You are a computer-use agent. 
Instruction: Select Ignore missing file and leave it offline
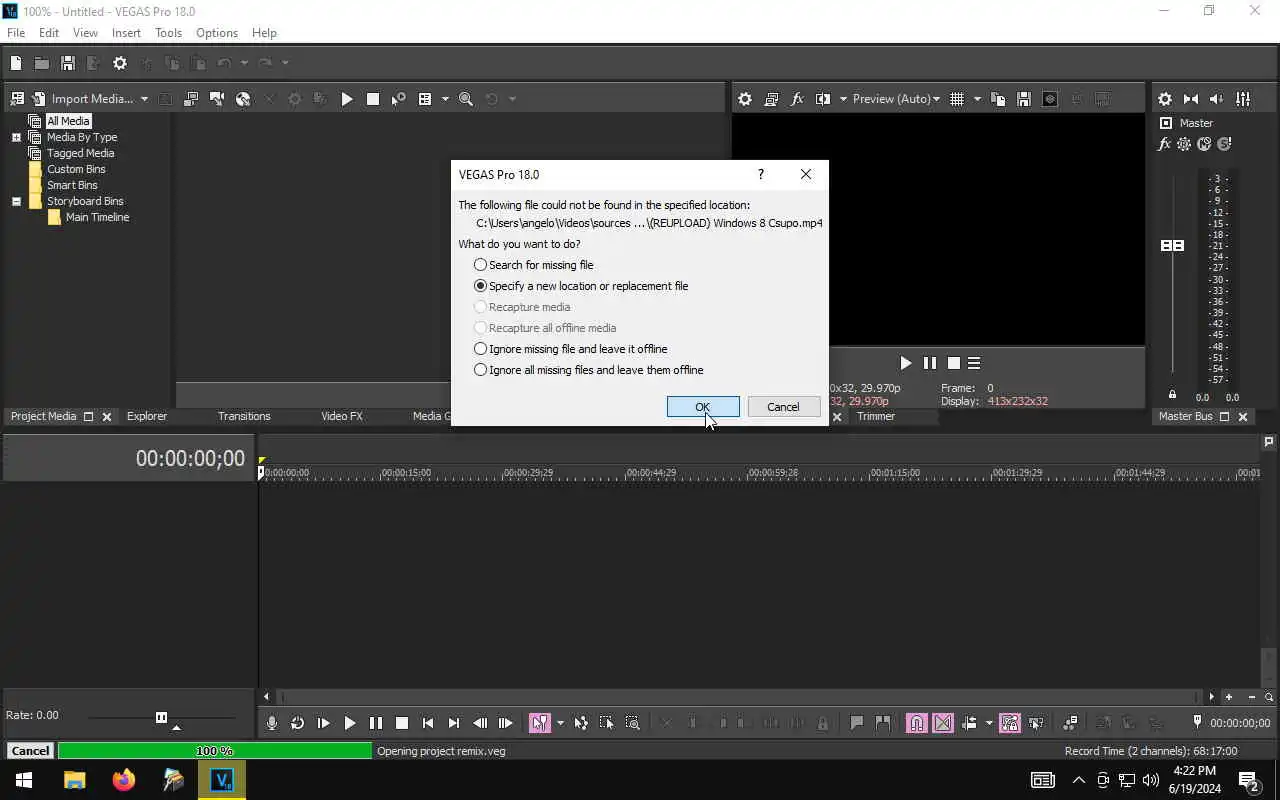click(571, 349)
